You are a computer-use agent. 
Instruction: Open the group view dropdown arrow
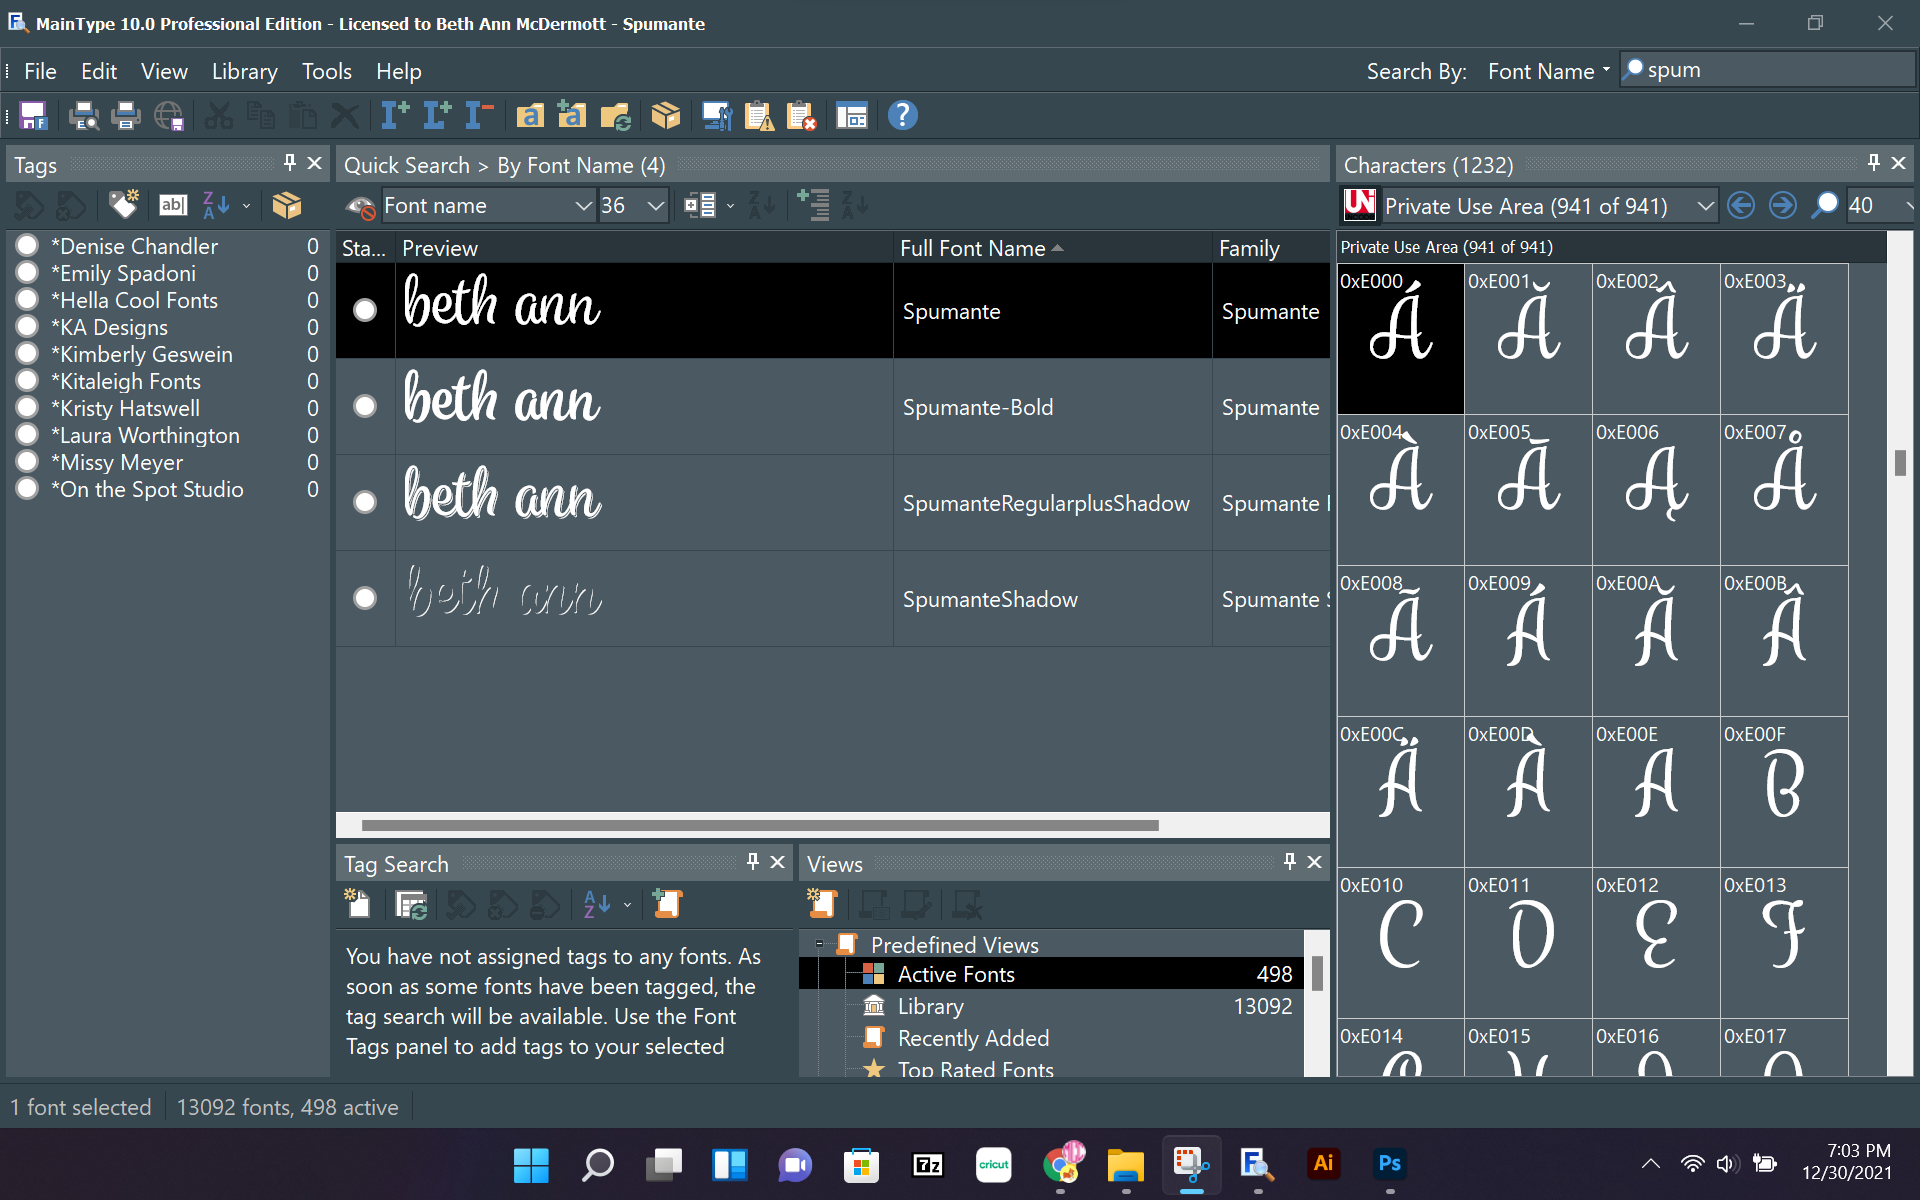[730, 206]
